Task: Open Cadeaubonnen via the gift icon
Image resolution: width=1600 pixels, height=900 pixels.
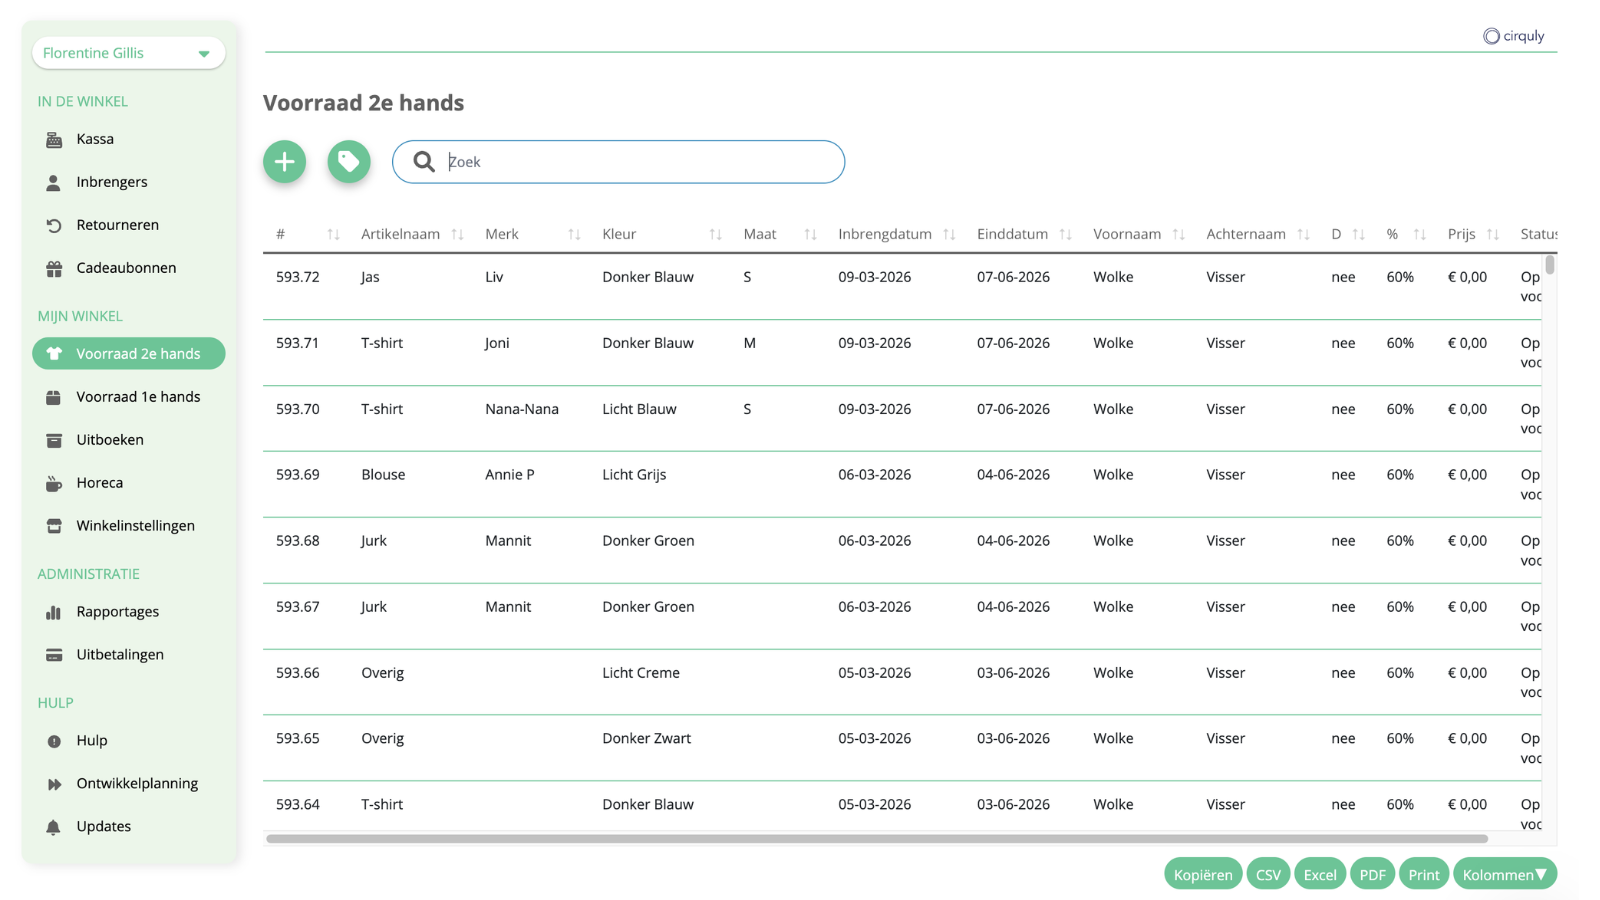Action: [x=54, y=269]
